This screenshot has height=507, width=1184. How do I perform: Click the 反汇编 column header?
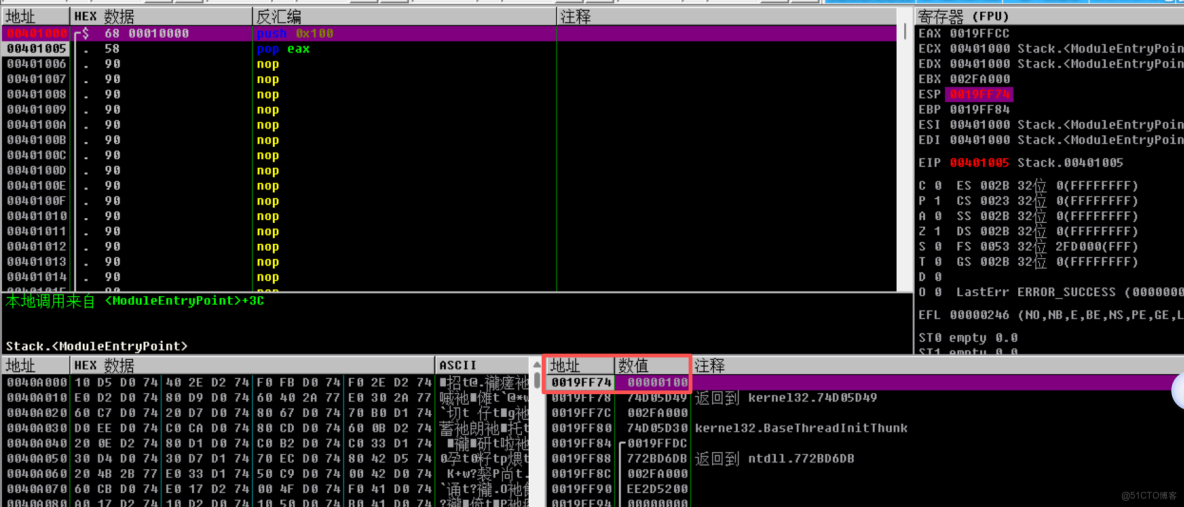pos(405,17)
